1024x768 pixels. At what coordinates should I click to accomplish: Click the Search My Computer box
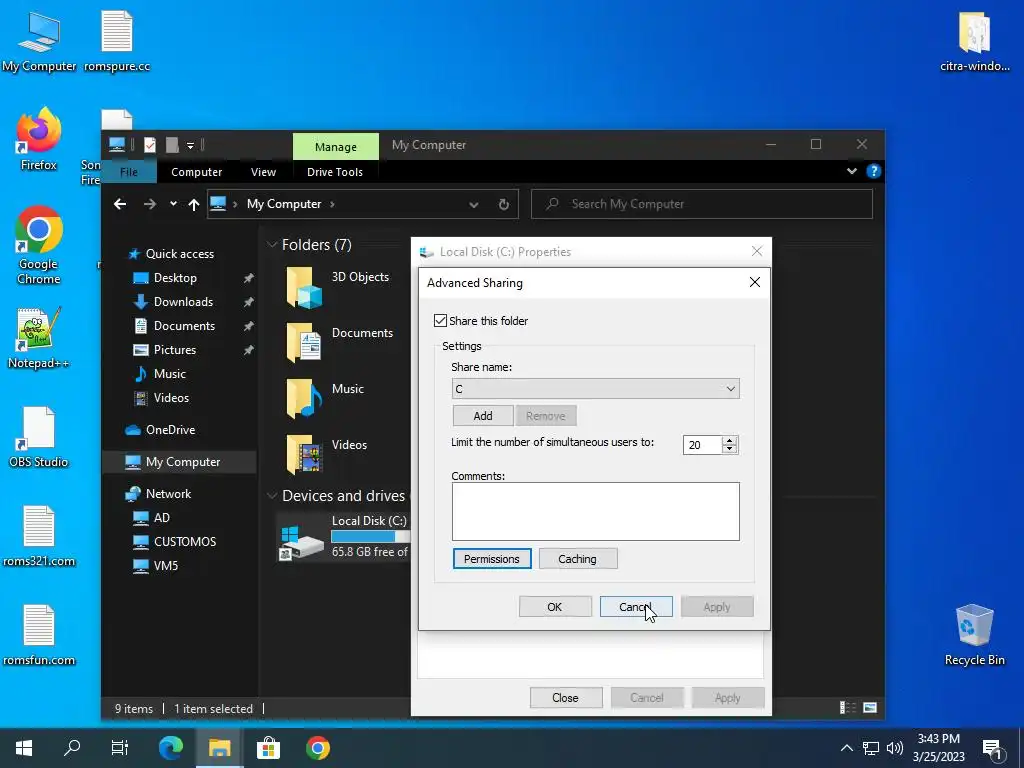coord(702,204)
